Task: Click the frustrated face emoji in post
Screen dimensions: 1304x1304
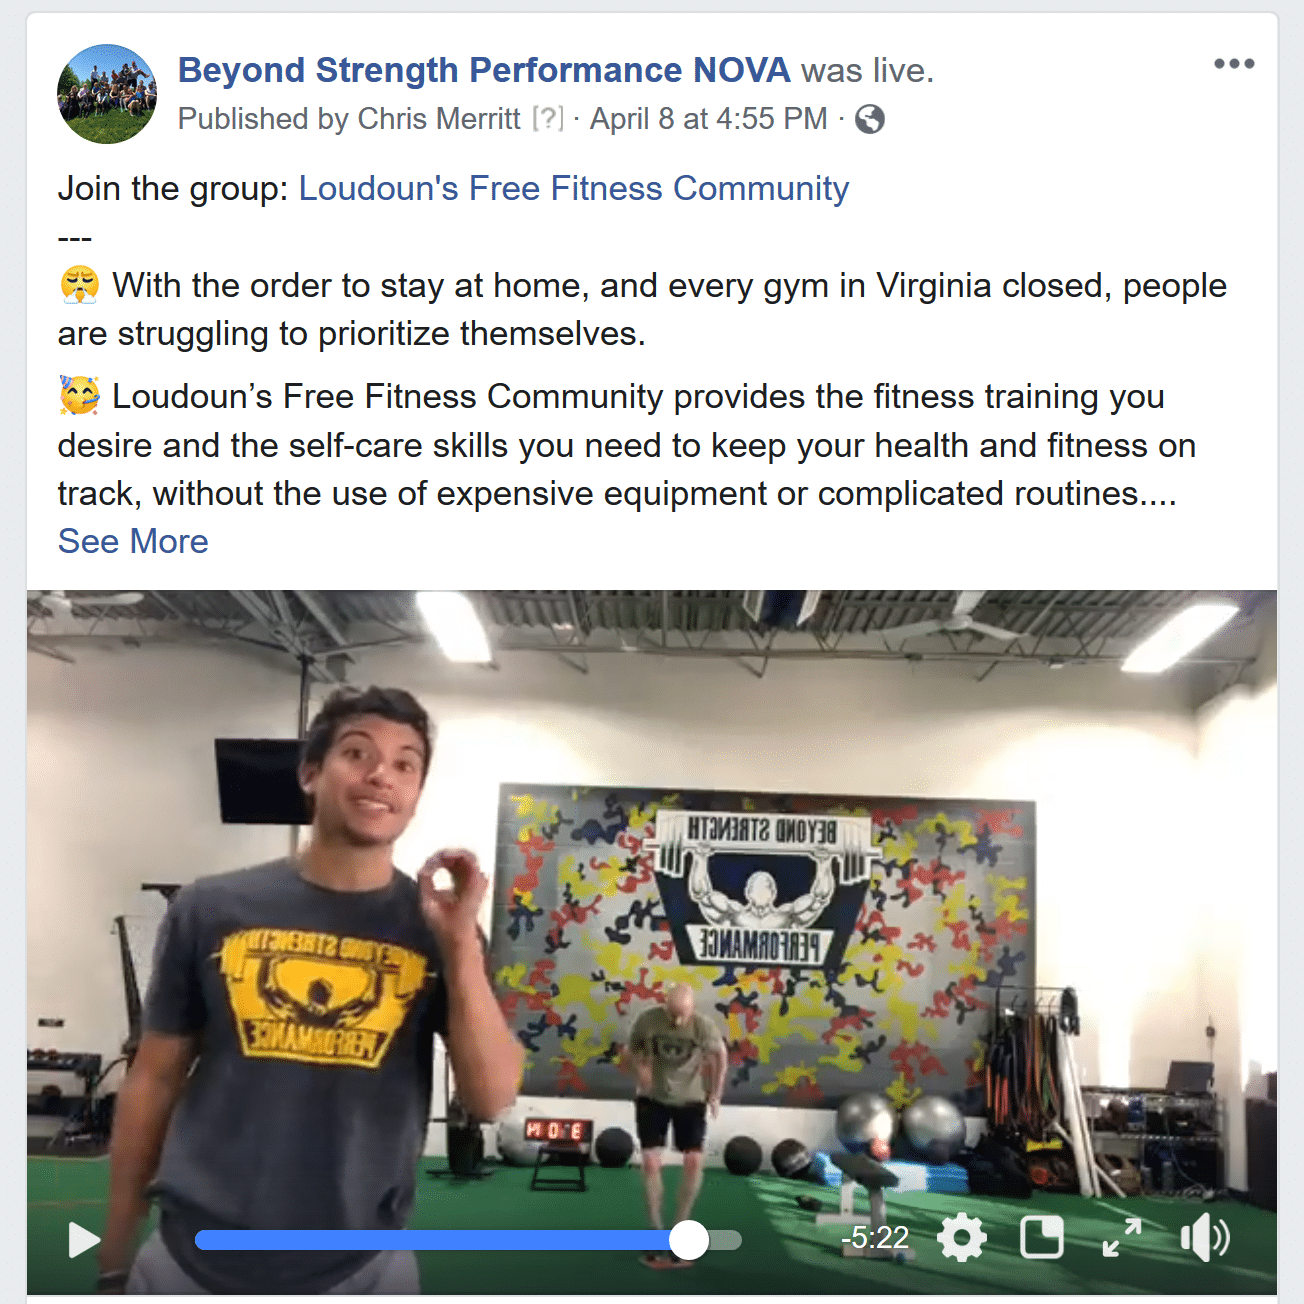Action: pos(79,286)
